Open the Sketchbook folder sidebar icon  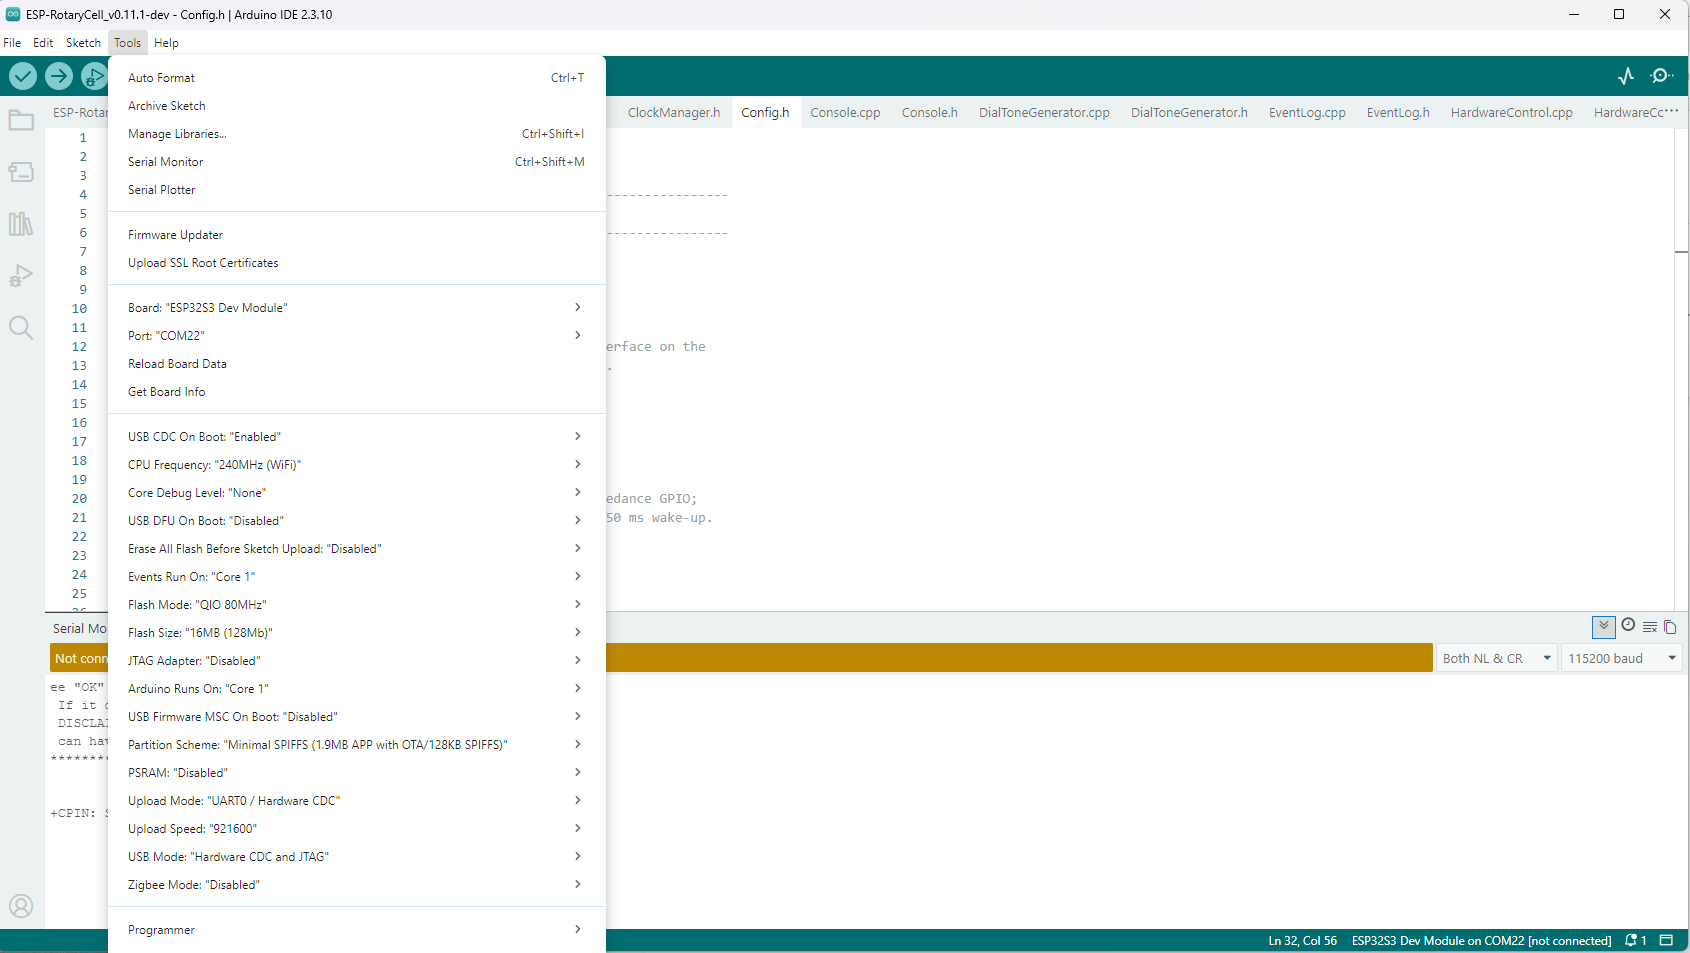click(21, 121)
